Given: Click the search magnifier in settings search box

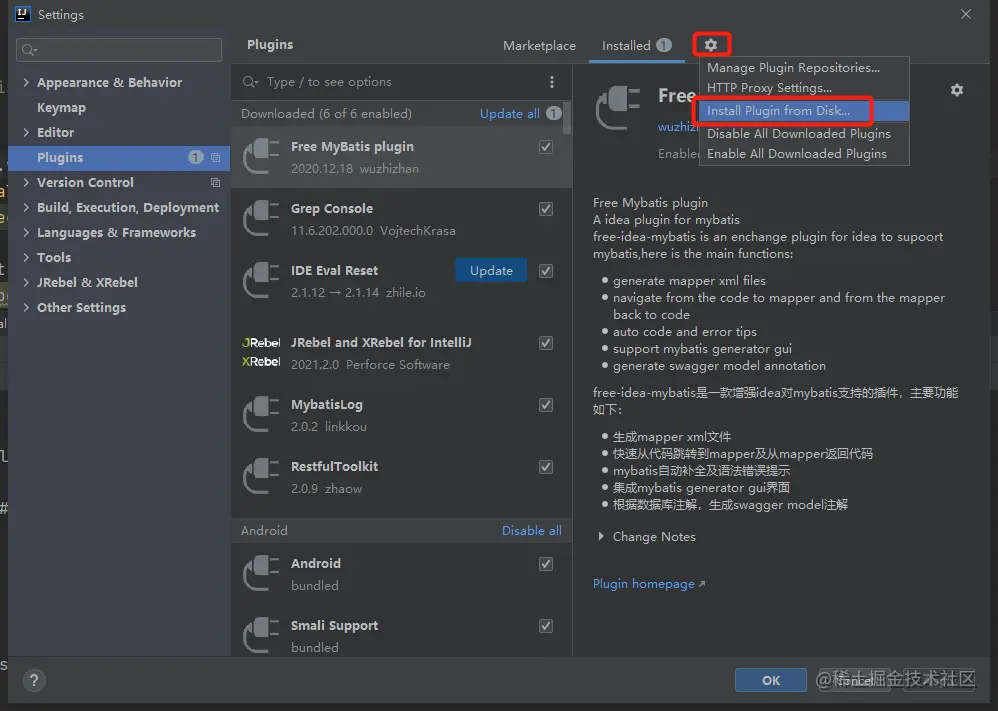Looking at the screenshot, I should coord(29,50).
